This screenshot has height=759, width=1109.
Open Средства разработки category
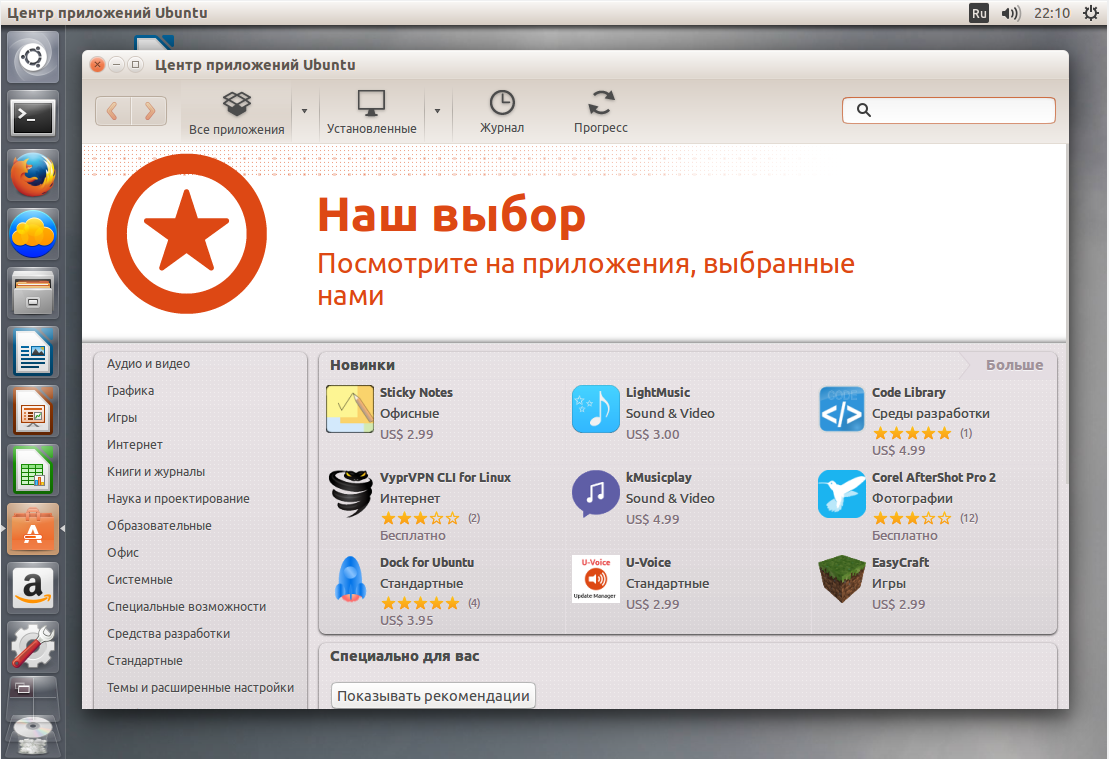168,633
